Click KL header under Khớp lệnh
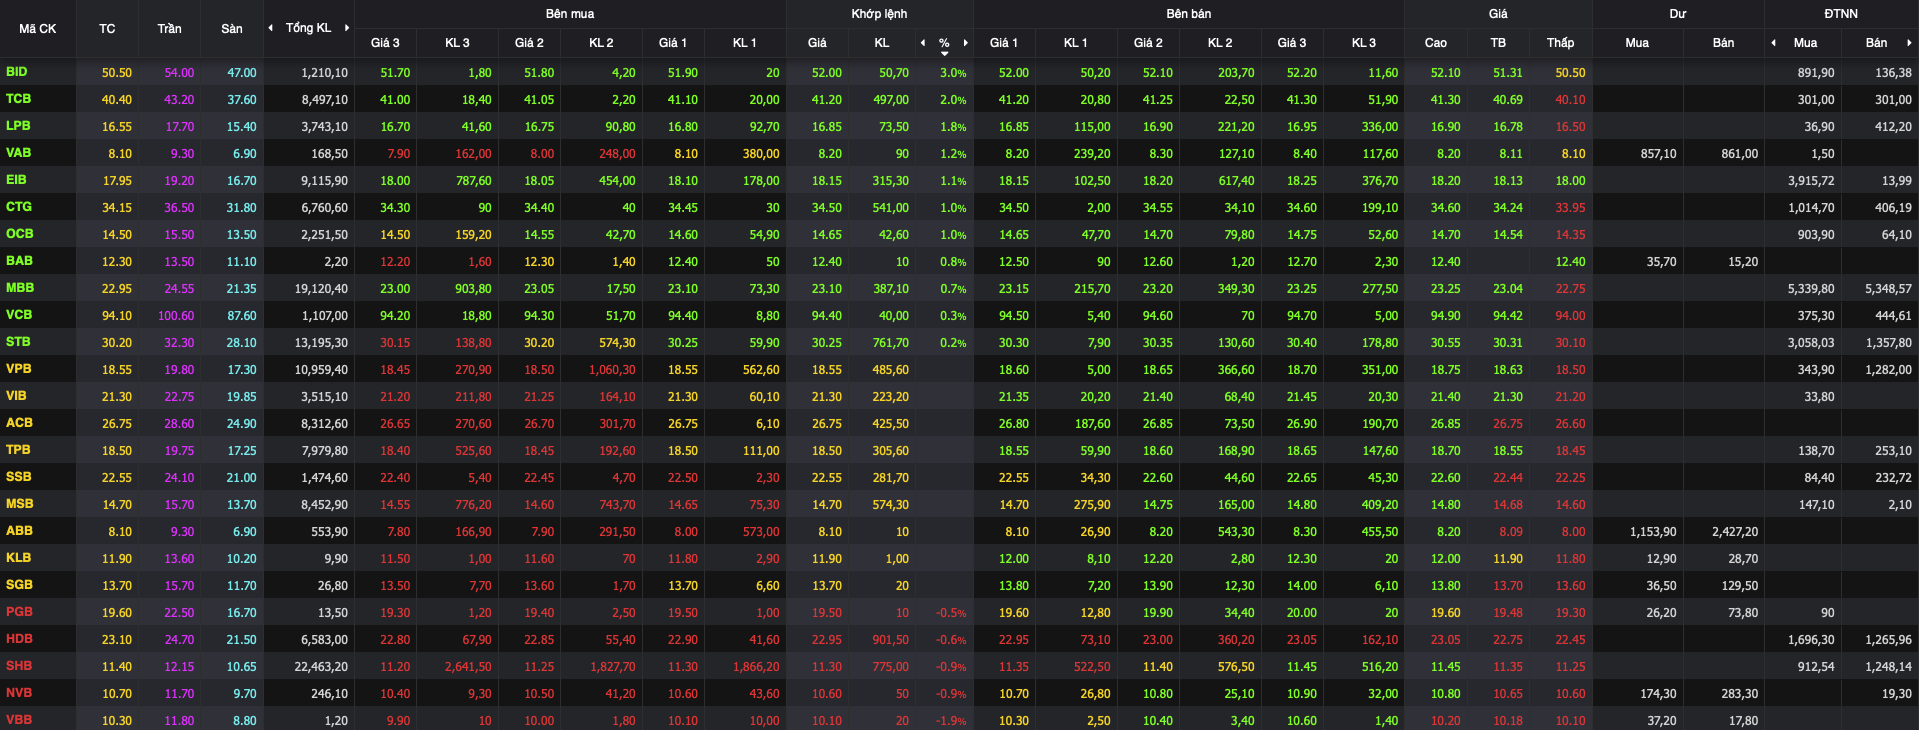The height and width of the screenshot is (730, 1919). tap(881, 43)
